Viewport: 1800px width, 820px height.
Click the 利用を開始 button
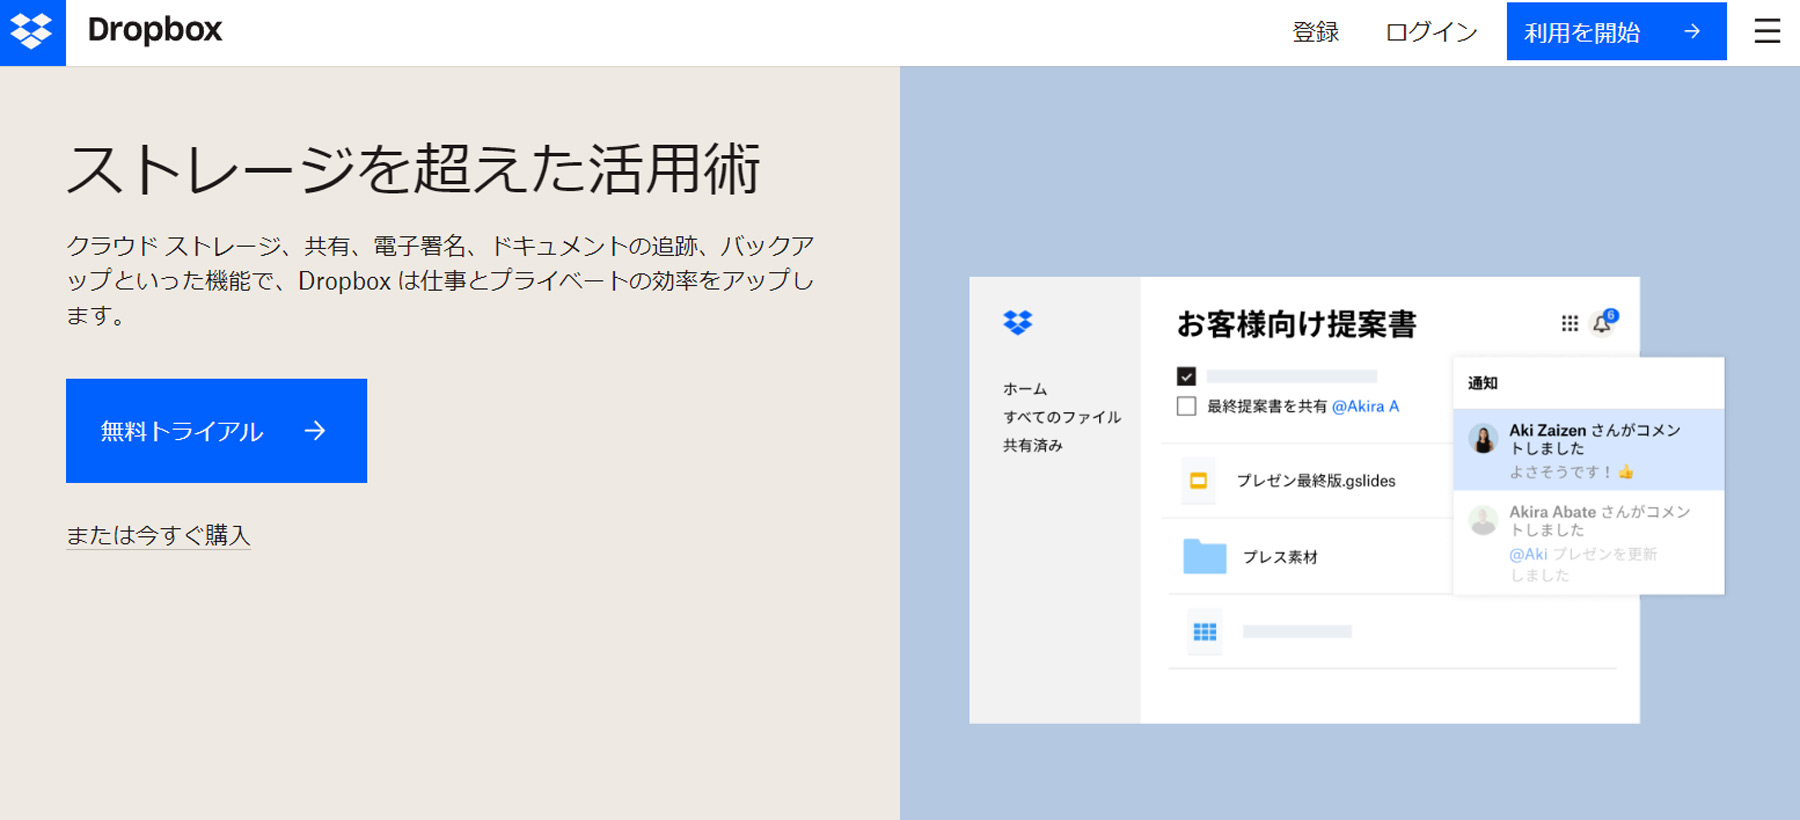coord(1616,31)
